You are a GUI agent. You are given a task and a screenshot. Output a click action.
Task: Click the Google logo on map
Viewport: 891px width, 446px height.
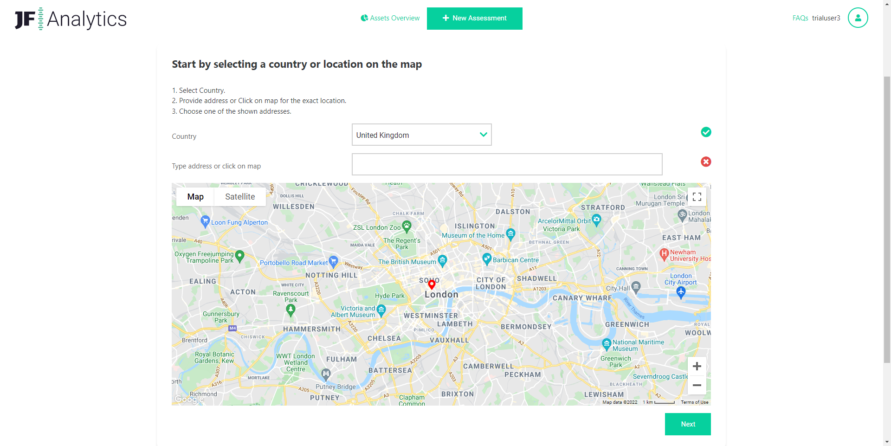tap(185, 399)
